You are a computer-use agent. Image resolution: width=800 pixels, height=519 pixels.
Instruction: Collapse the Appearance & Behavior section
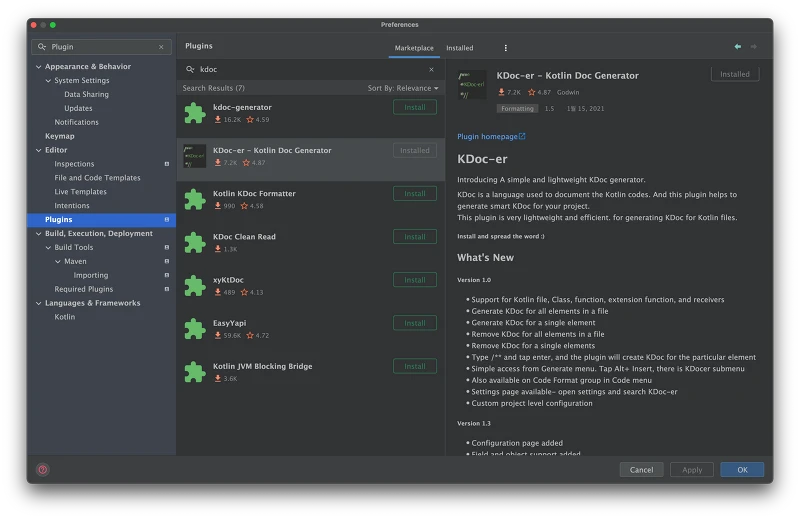tap(39, 67)
